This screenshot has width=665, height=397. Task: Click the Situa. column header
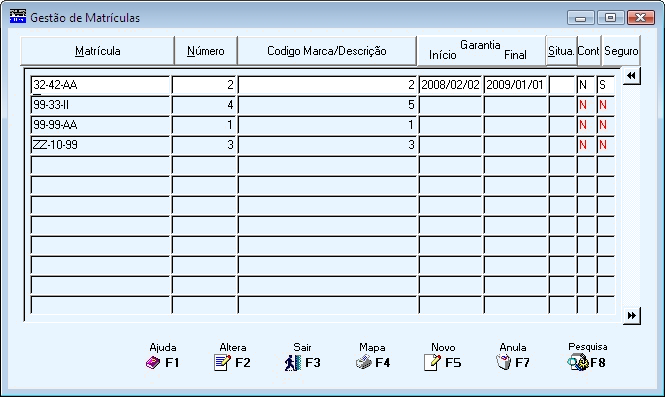click(561, 51)
